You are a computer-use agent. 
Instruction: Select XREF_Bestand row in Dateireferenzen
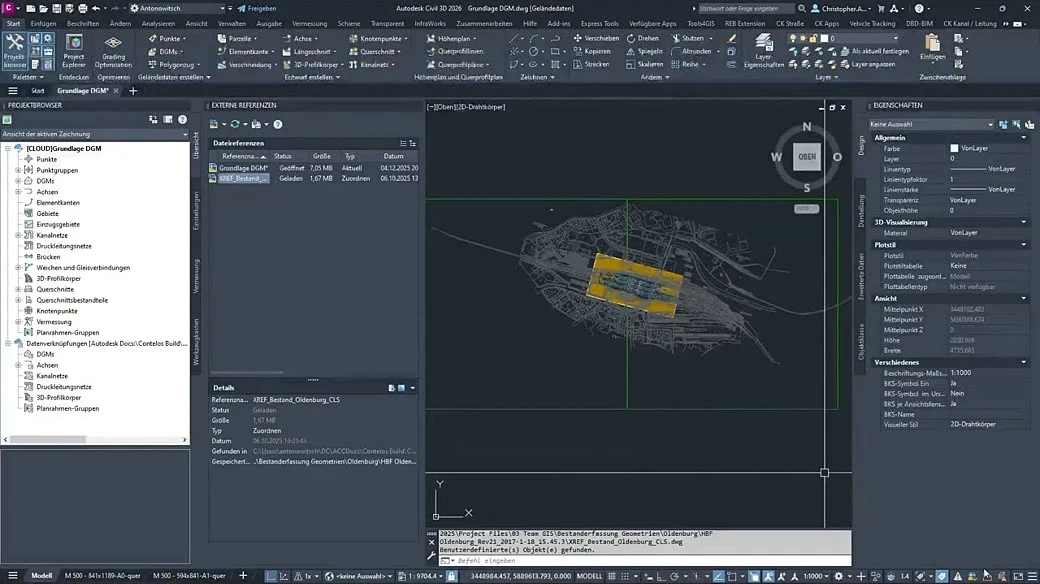pyautogui.click(x=314, y=179)
